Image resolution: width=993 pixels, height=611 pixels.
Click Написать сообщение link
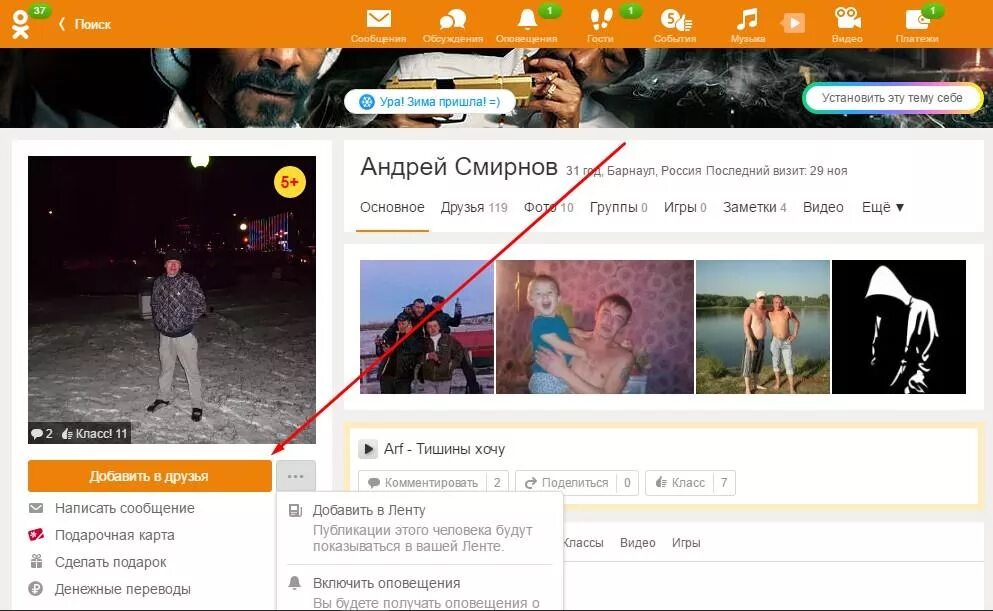click(125, 508)
